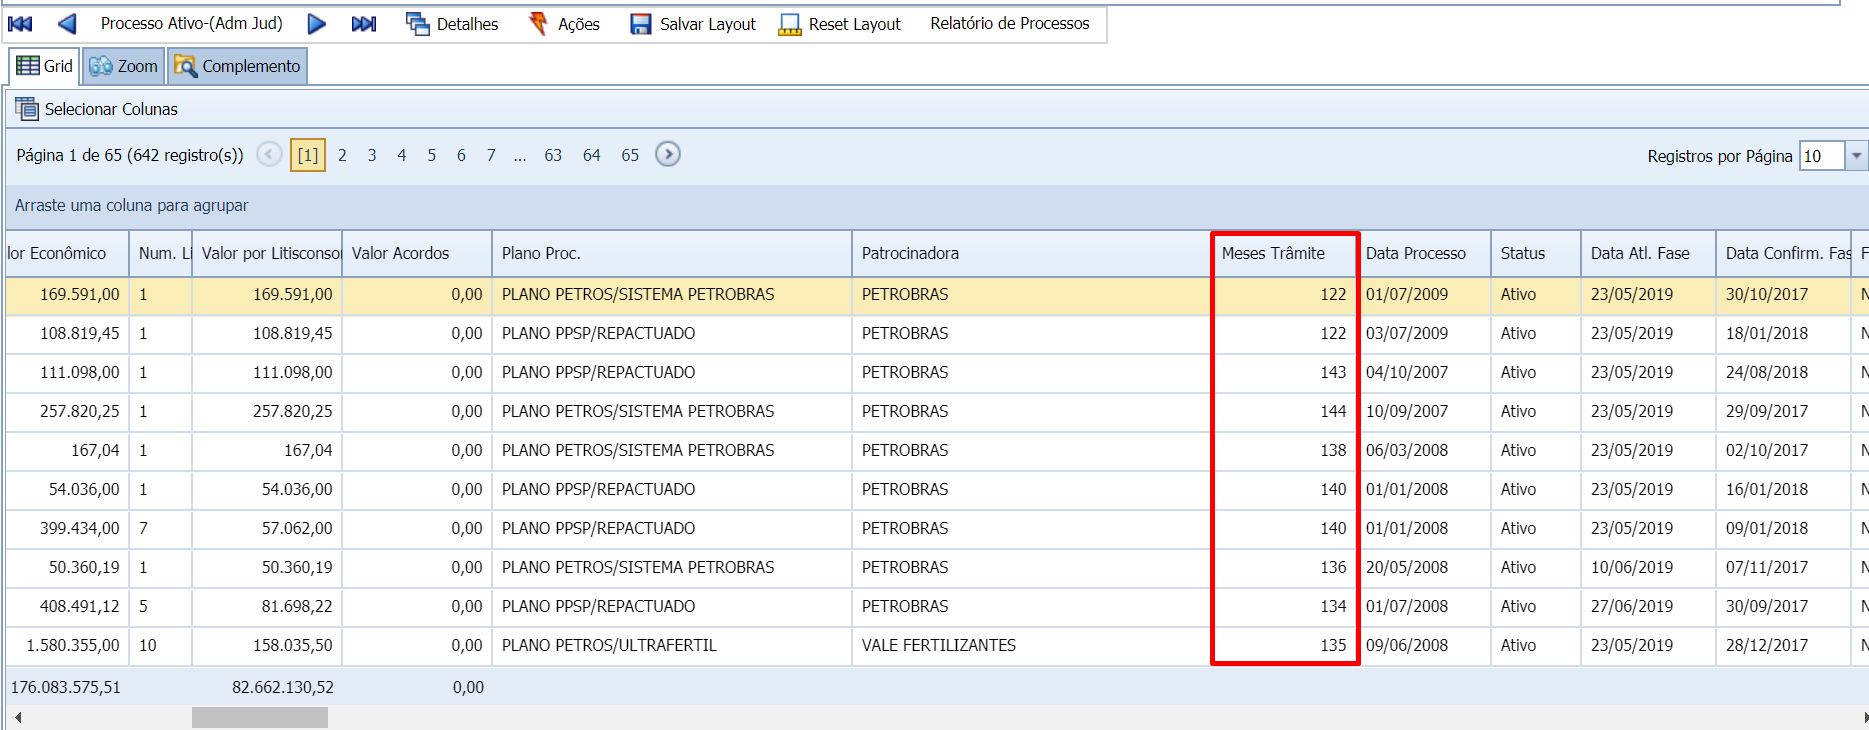Image resolution: width=1869 pixels, height=730 pixels.
Task: Jump to last record icon
Action: pyautogui.click(x=364, y=24)
